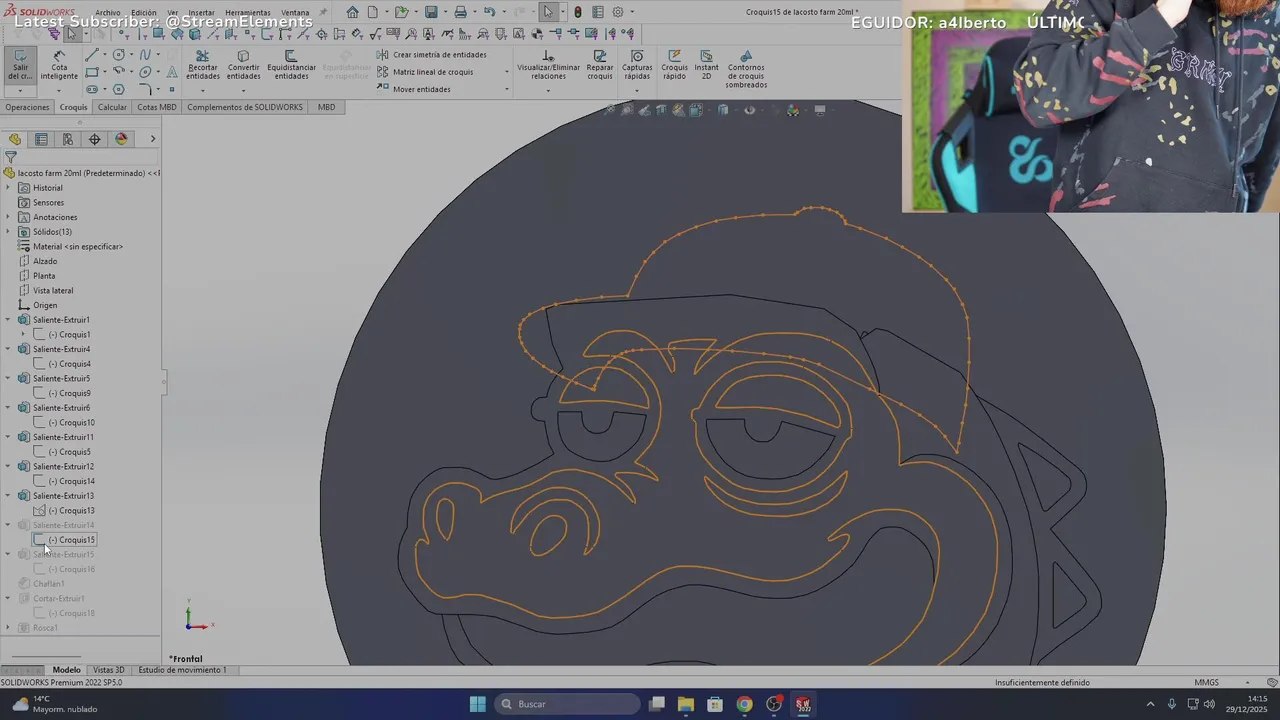
Task: Expand more manager tabs arrow
Action: (x=153, y=139)
